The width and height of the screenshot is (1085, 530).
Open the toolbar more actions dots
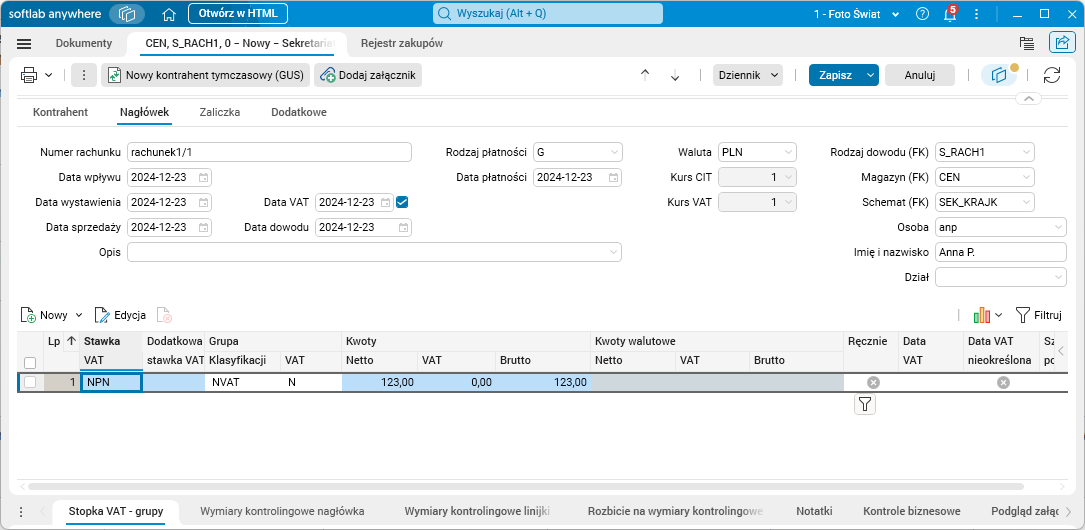pyautogui.click(x=84, y=75)
